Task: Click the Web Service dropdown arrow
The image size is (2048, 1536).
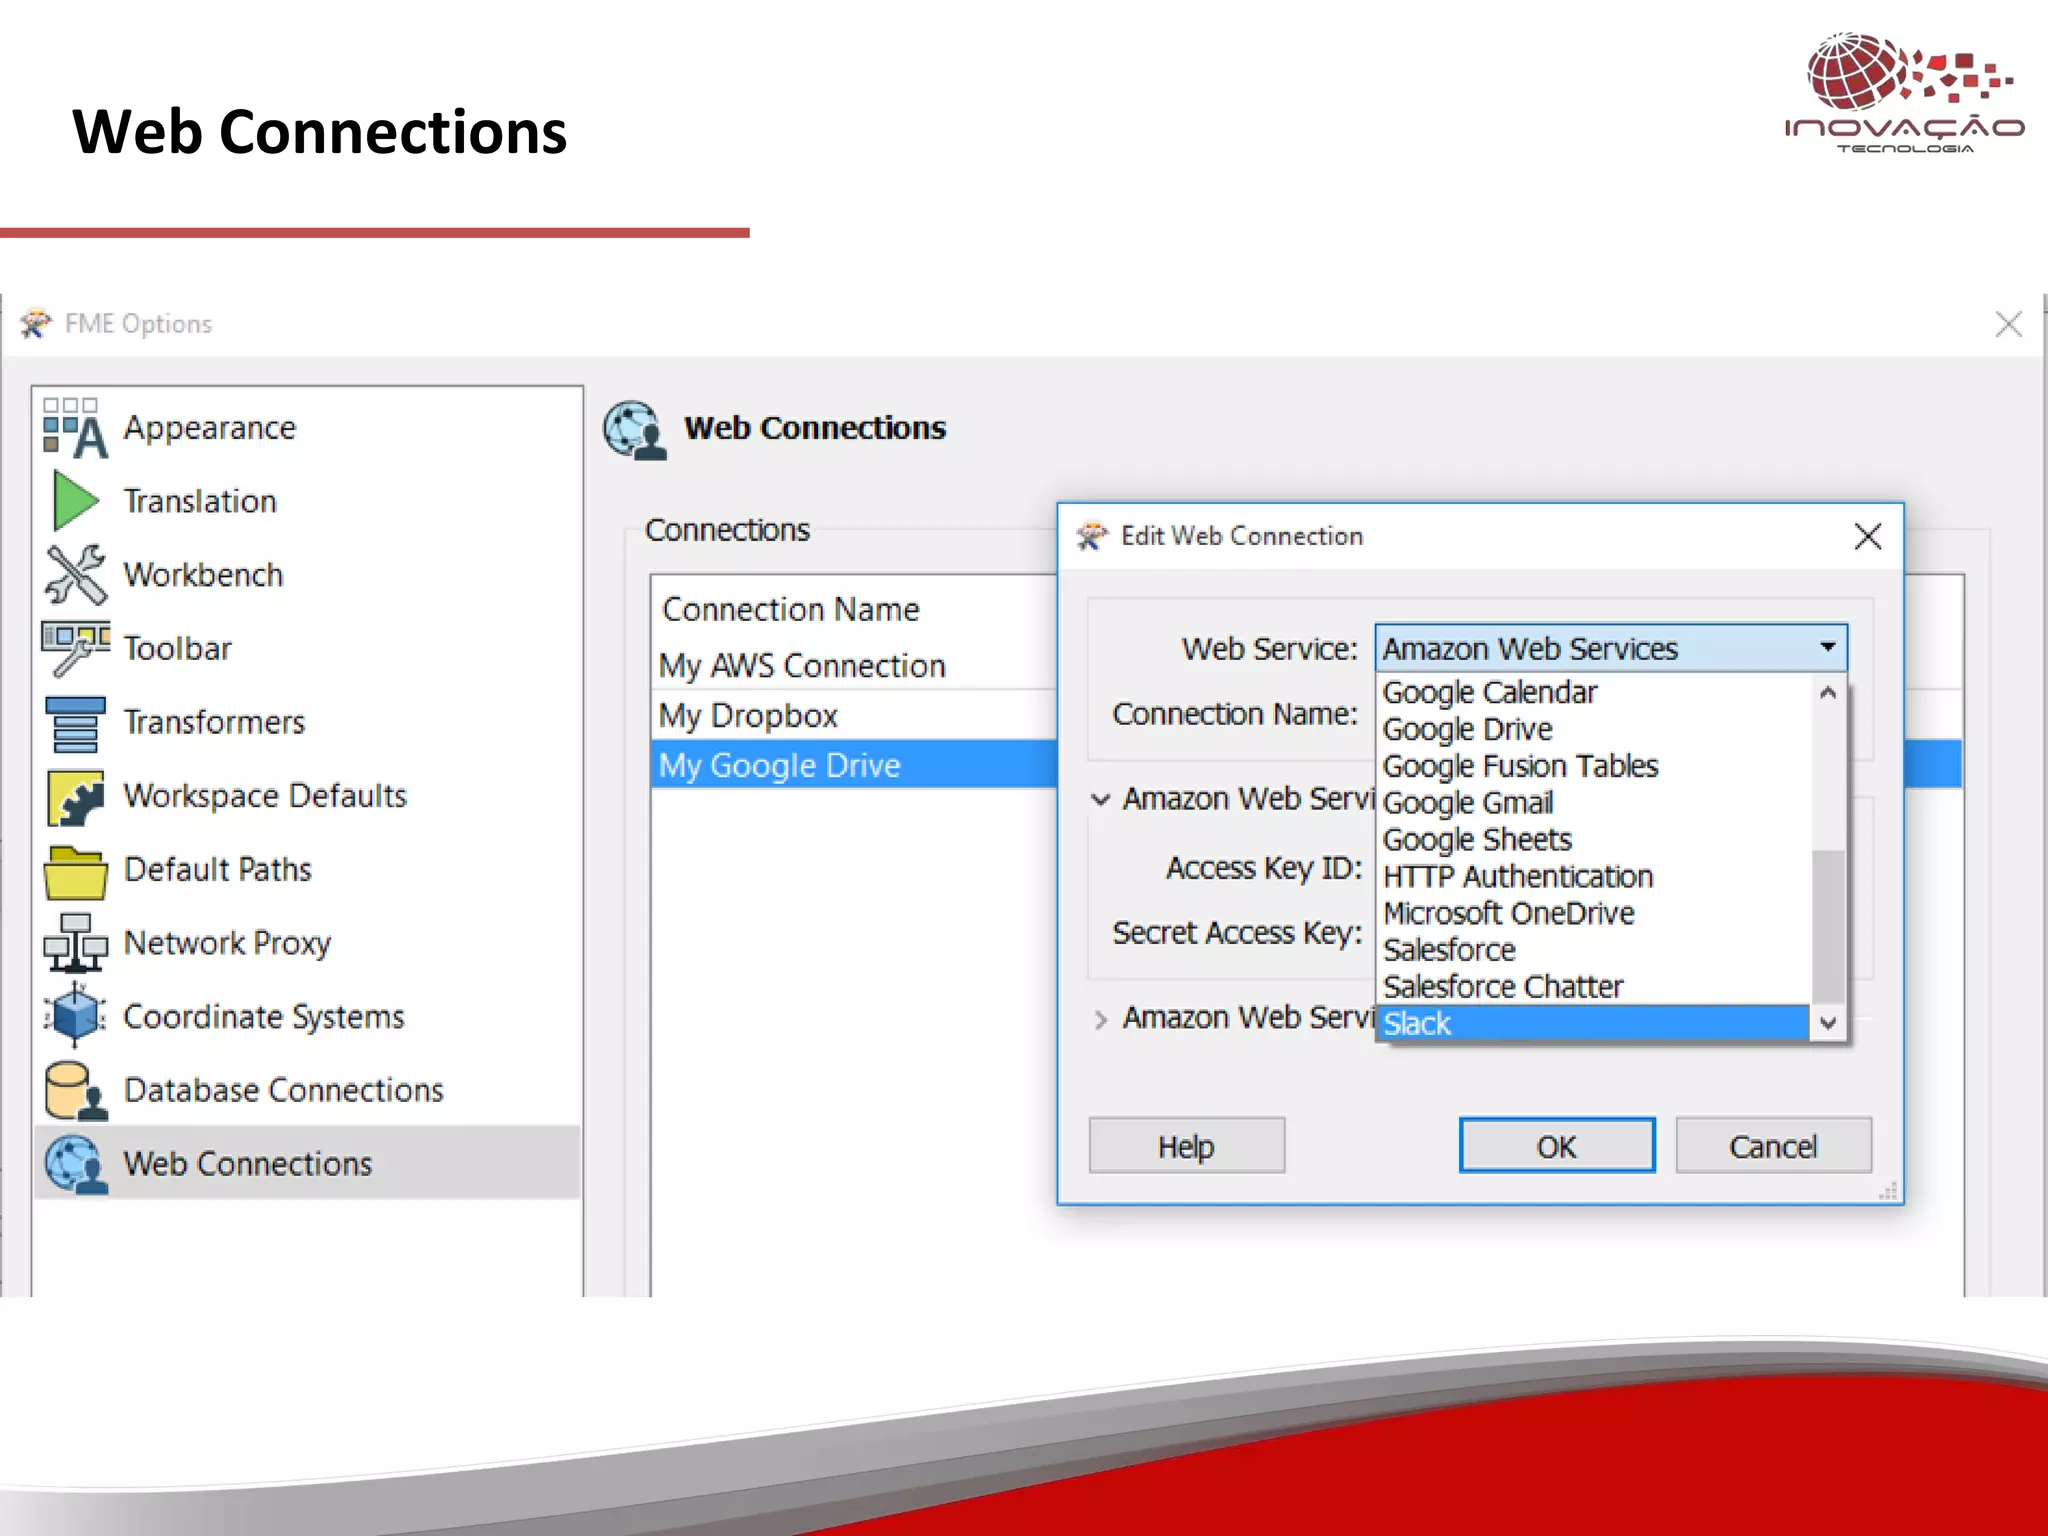Action: point(1828,647)
